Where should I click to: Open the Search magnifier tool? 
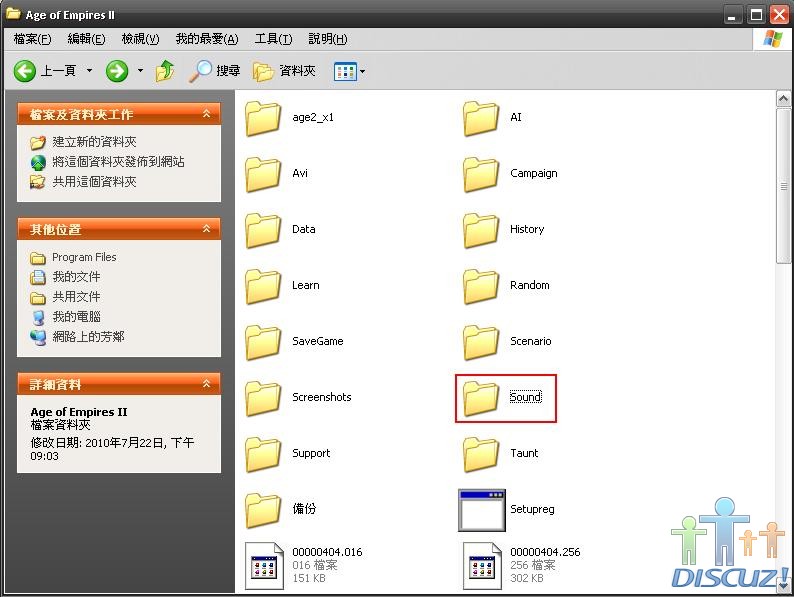click(201, 71)
